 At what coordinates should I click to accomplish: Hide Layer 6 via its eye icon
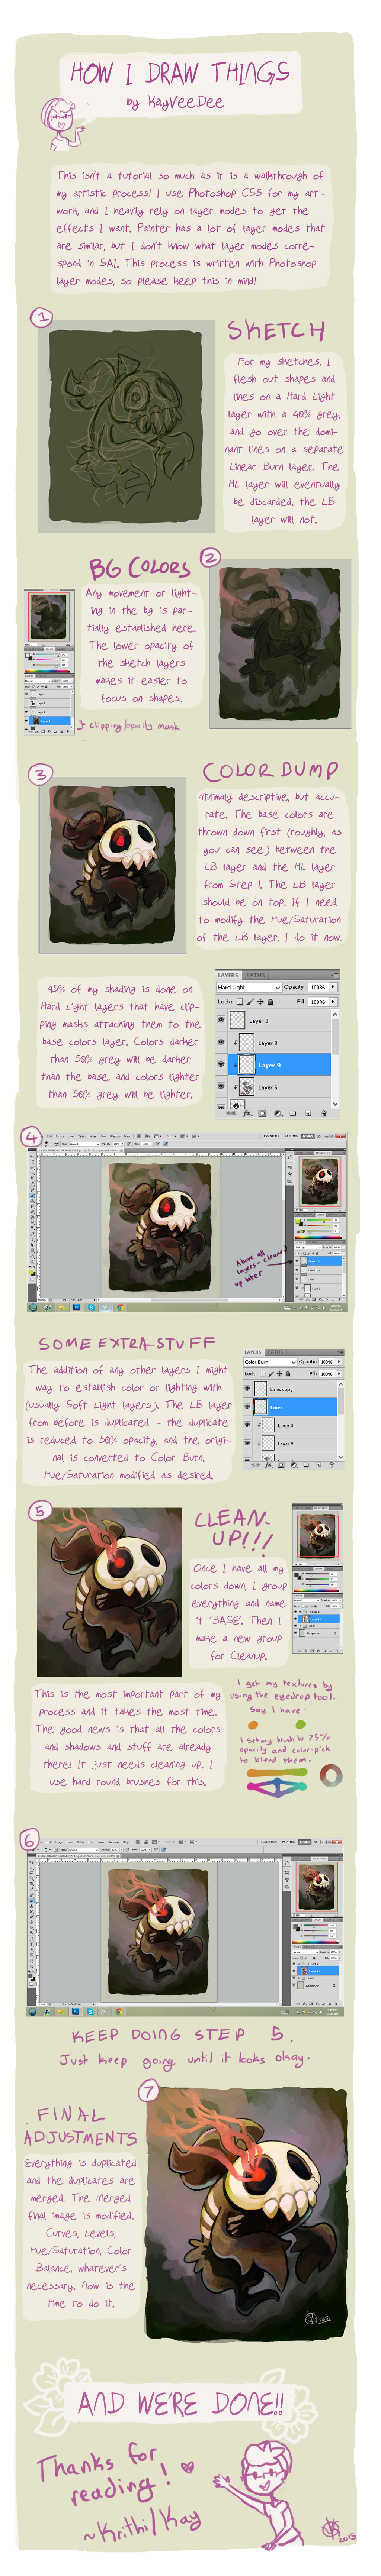221,1087
